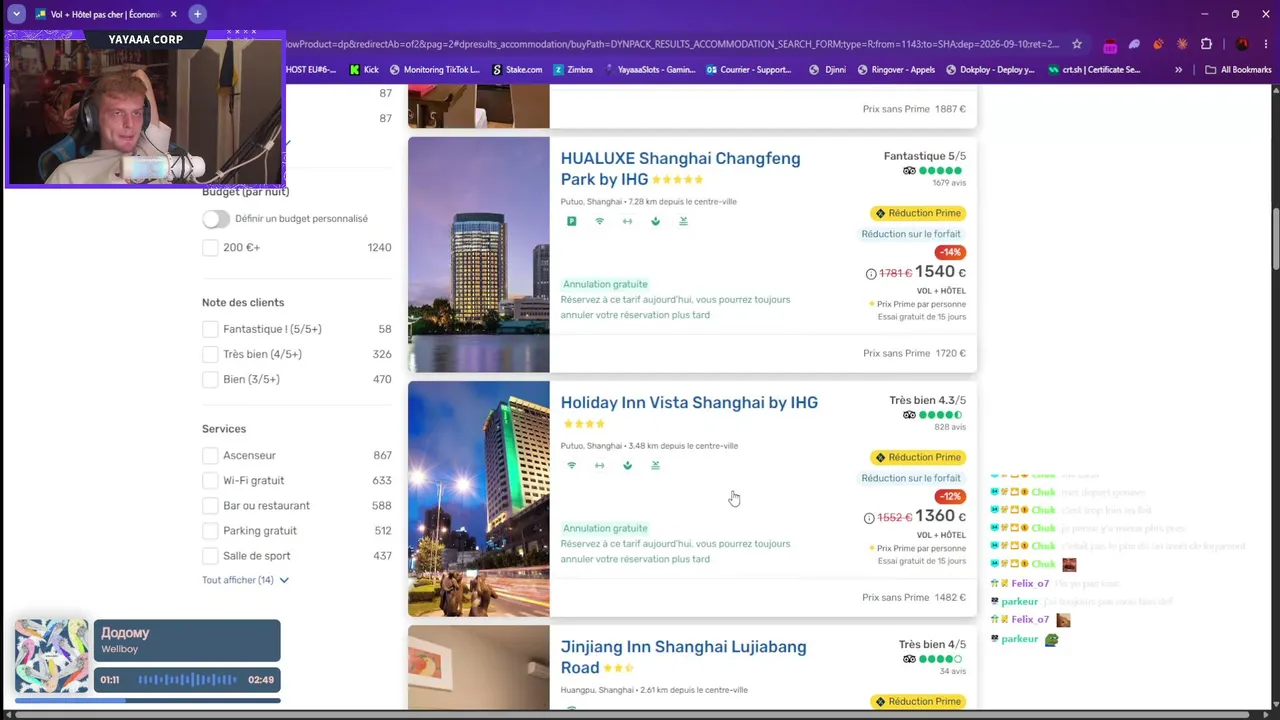Viewport: 1280px width, 720px height.
Task: Open the All Bookmarks folder
Action: 1238,70
